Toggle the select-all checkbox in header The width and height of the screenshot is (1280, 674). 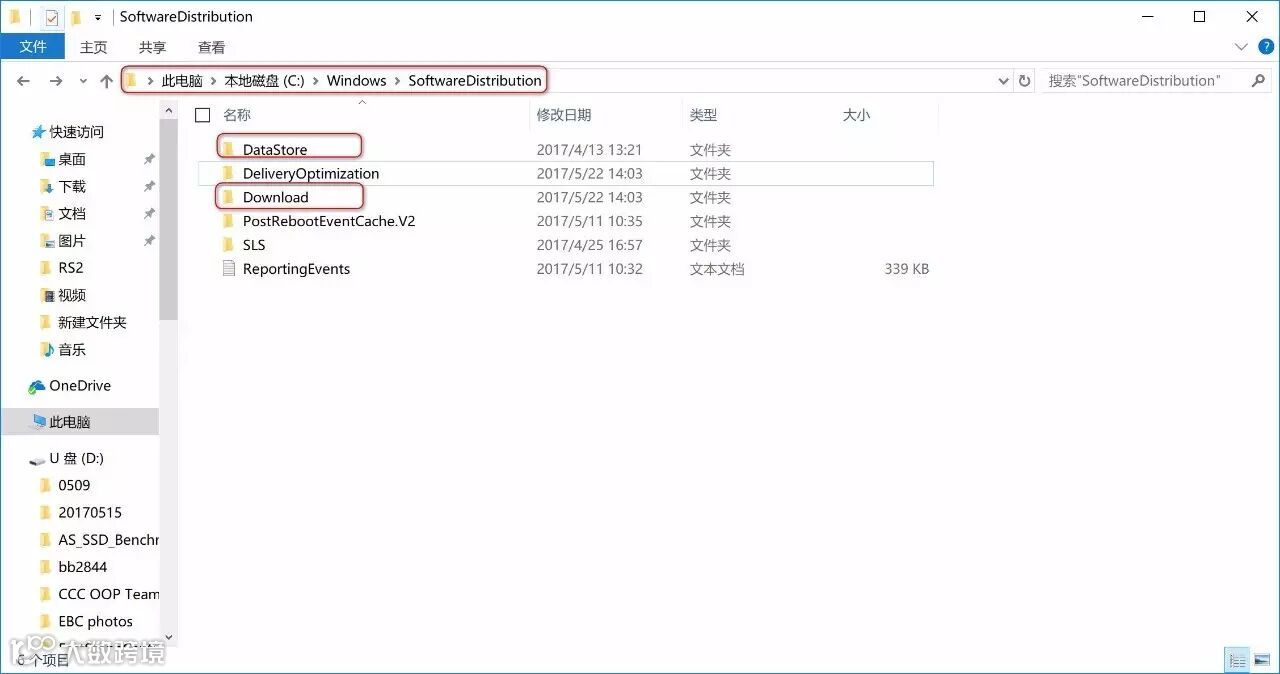(203, 115)
